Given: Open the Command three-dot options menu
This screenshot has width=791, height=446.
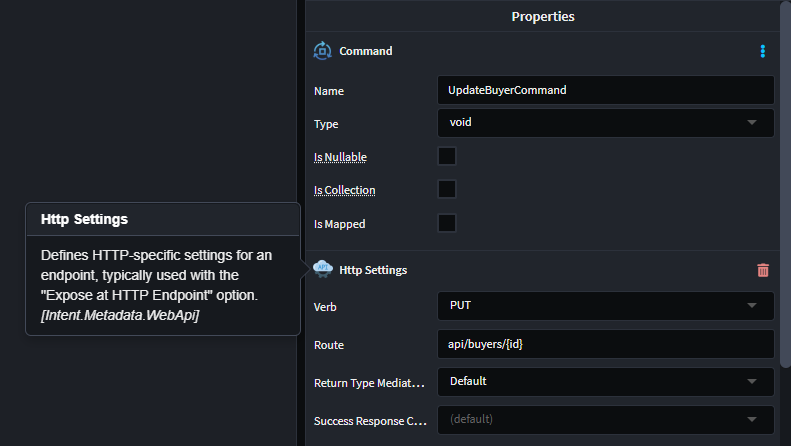Looking at the screenshot, I should [x=762, y=51].
